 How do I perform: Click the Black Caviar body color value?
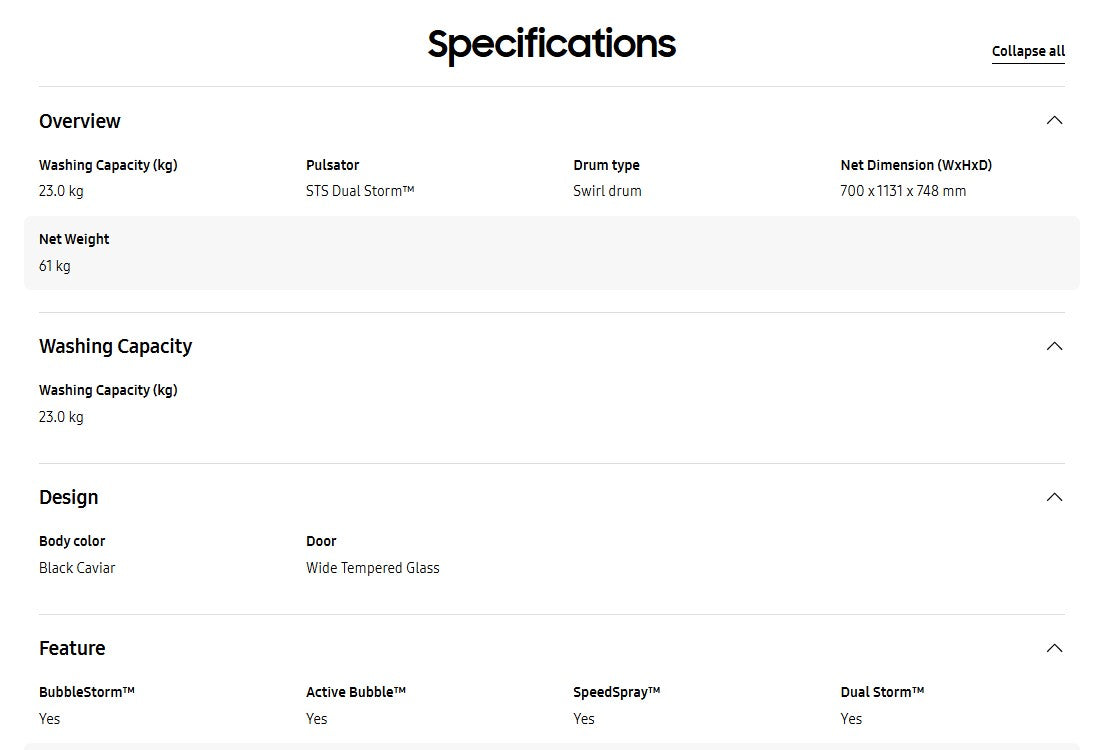(x=77, y=568)
